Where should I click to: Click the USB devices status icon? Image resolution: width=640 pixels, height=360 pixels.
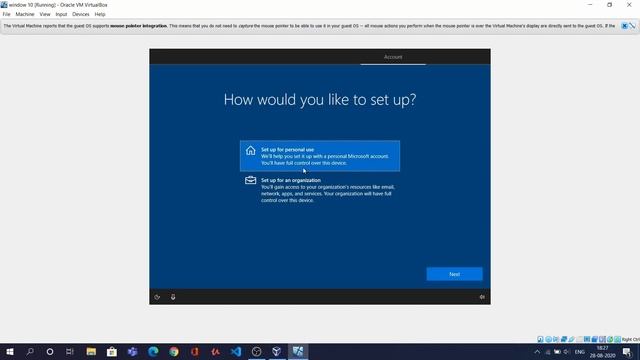[571, 339]
